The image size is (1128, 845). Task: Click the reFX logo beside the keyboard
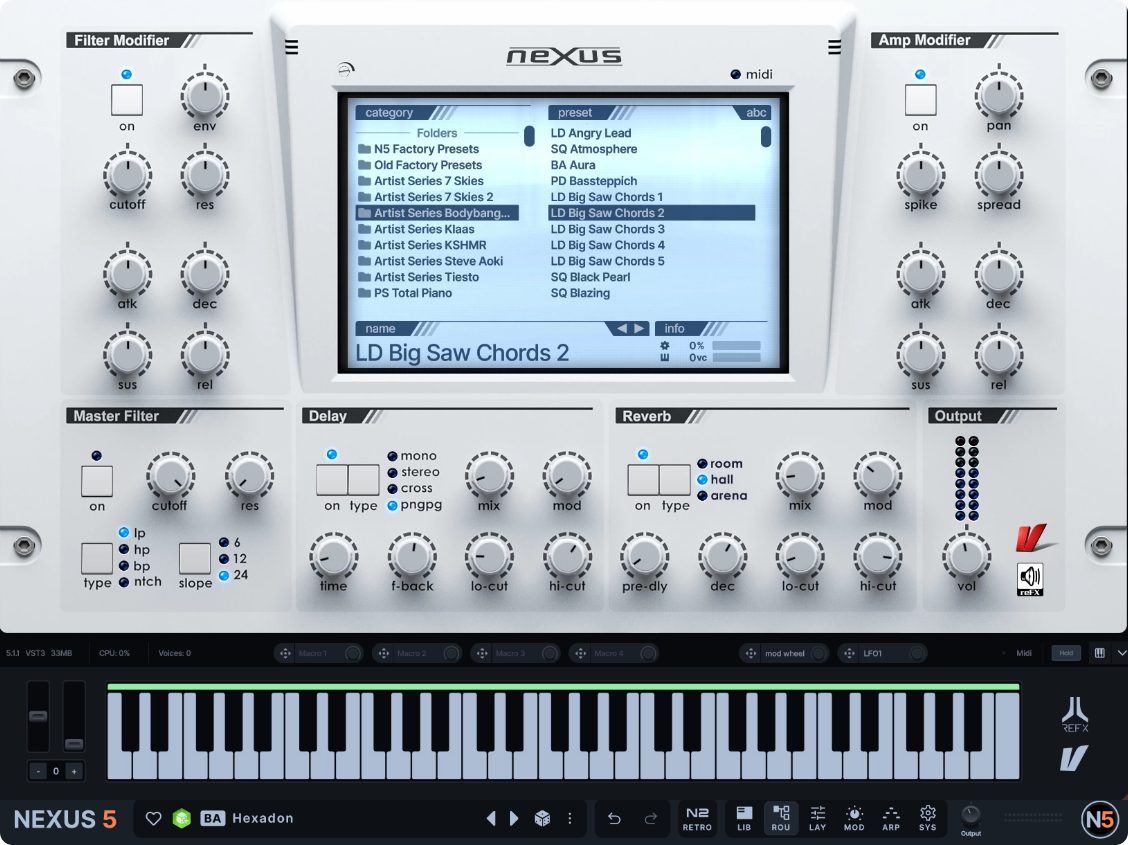click(1075, 715)
